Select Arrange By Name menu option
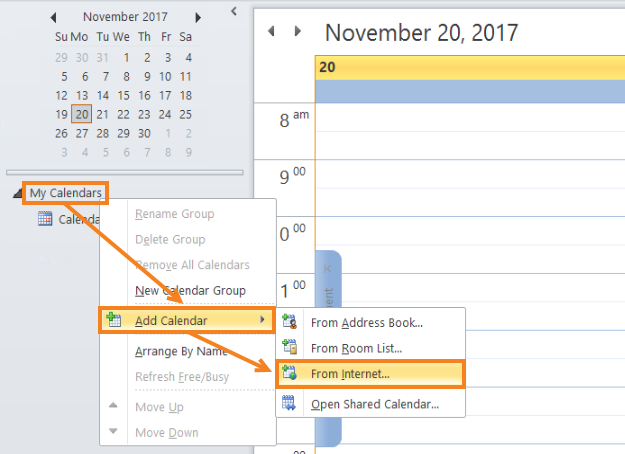 pos(180,351)
